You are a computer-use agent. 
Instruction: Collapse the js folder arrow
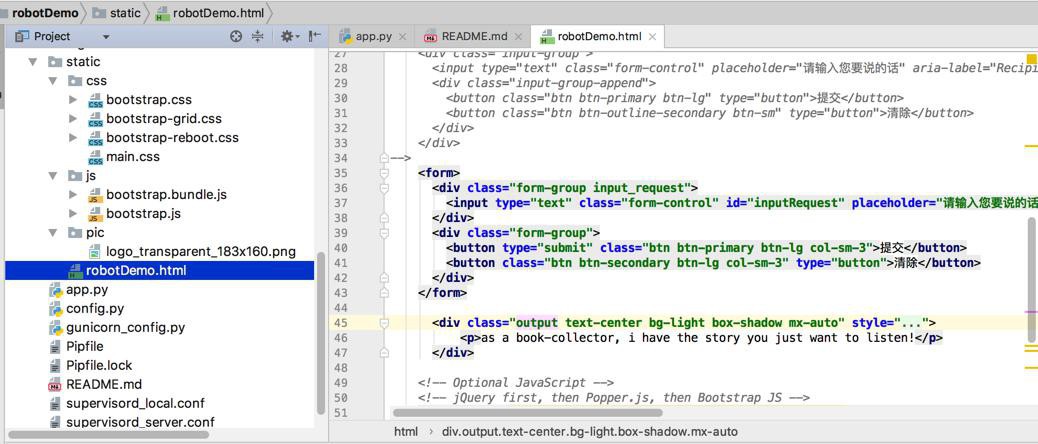point(53,176)
